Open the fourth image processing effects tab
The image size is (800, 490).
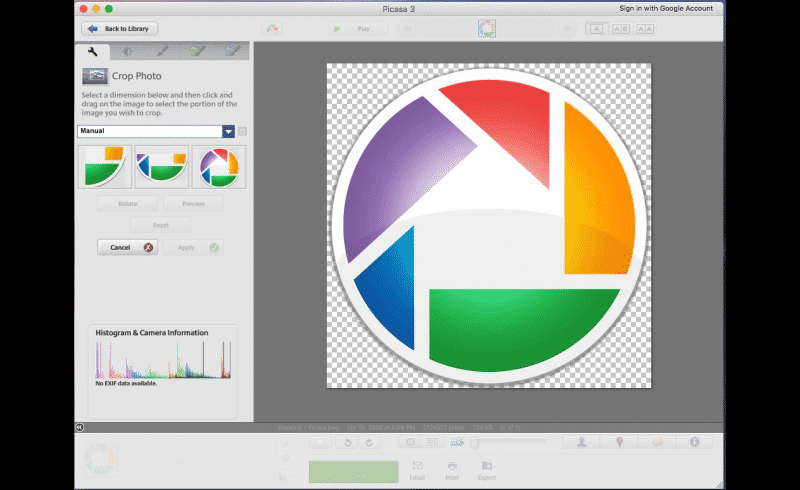coord(197,52)
